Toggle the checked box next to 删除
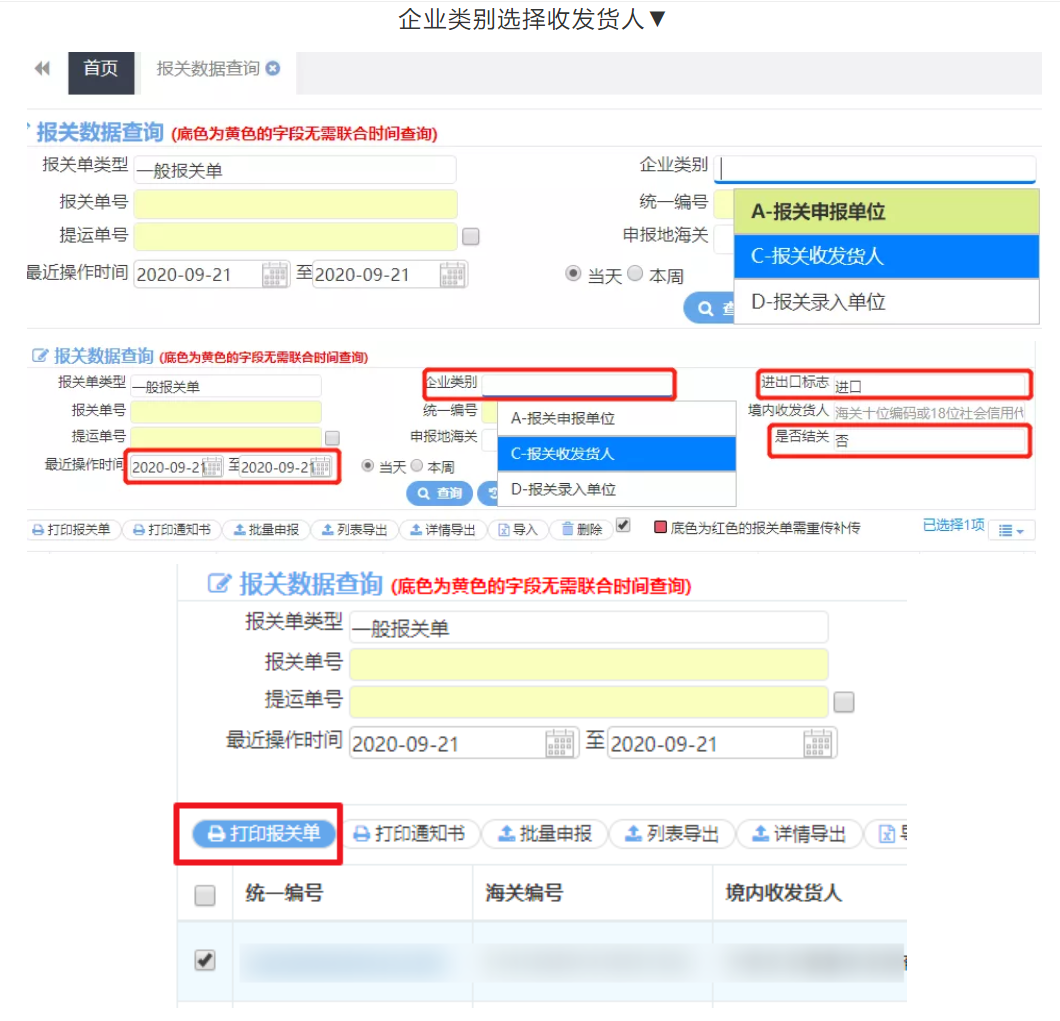This screenshot has width=1060, height=1021. pyautogui.click(x=623, y=525)
